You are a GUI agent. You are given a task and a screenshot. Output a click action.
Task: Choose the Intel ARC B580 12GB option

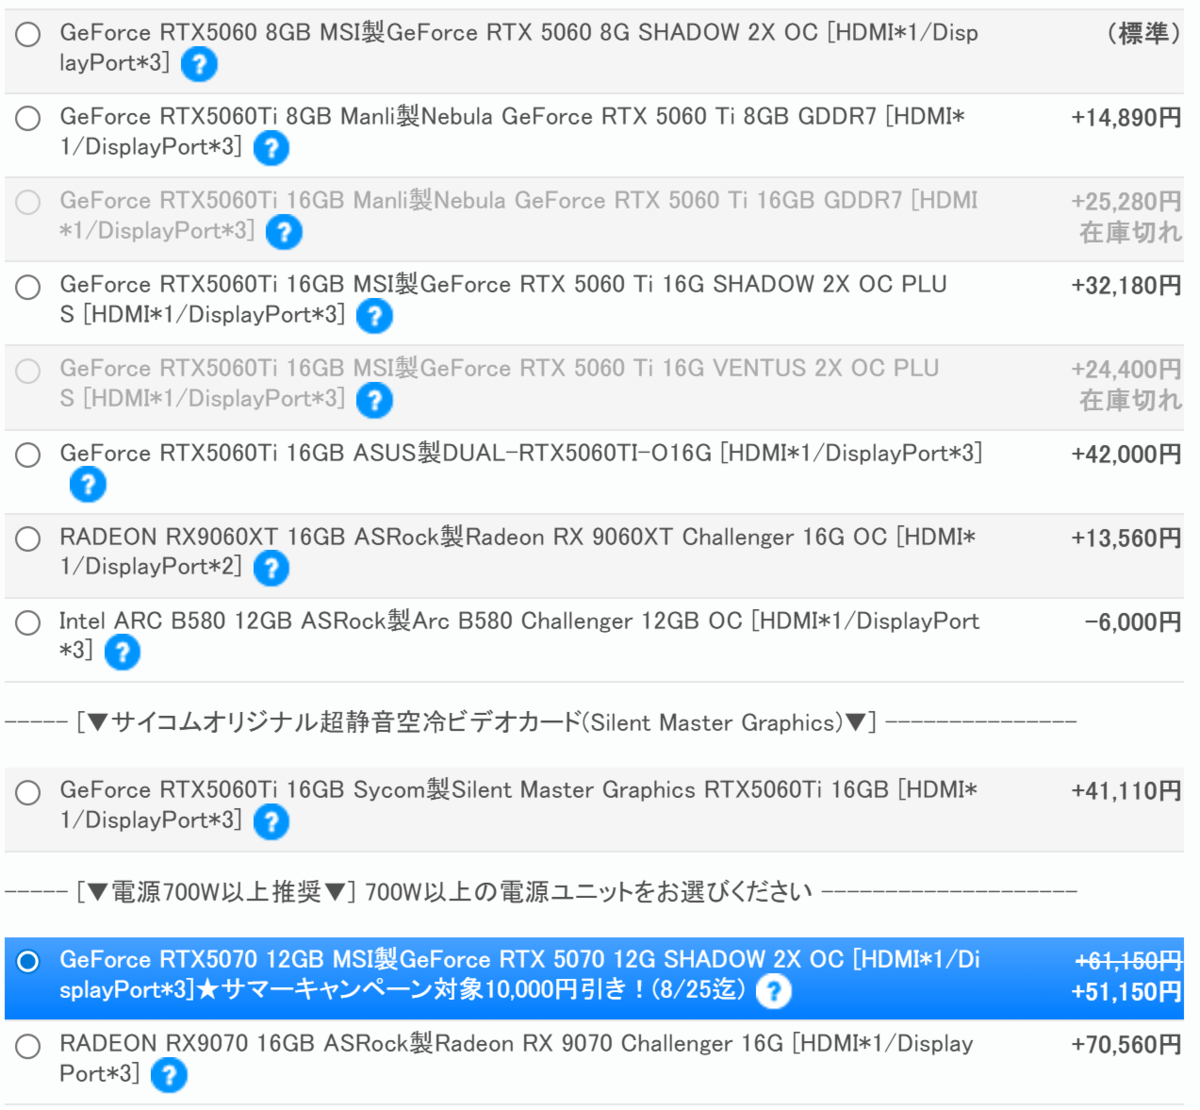(27, 622)
